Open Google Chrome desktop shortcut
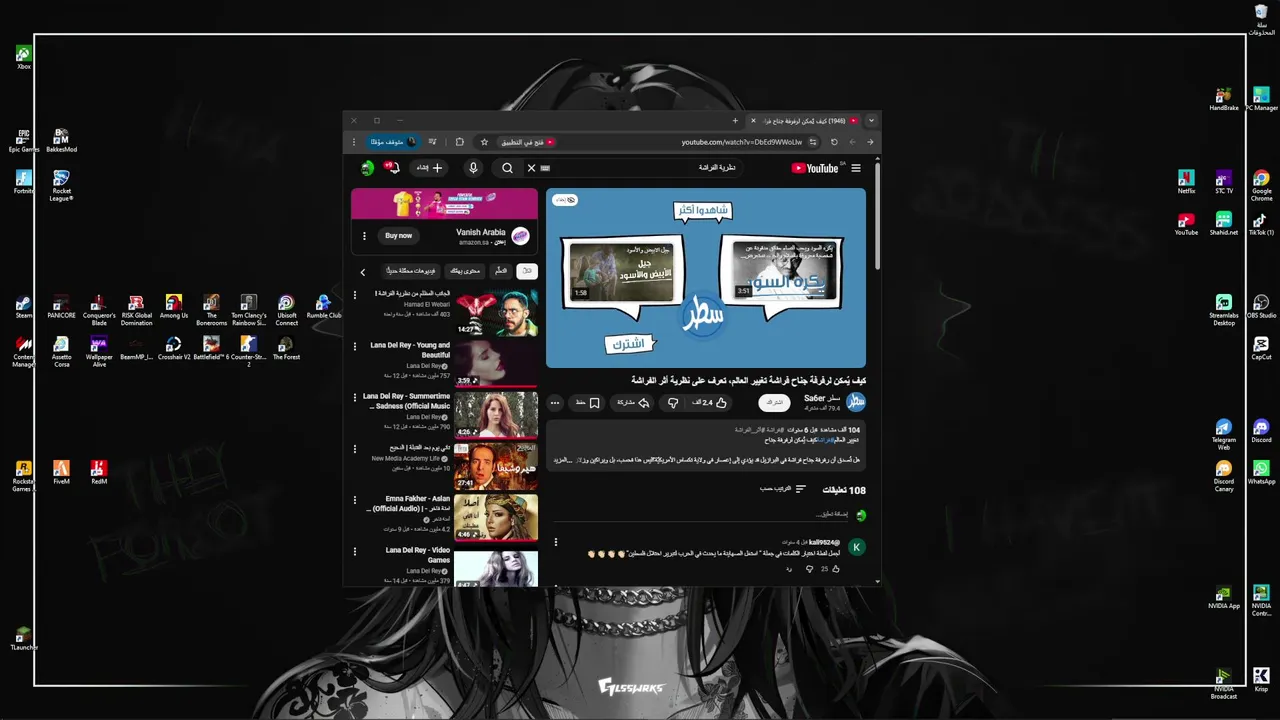 pos(1261,185)
